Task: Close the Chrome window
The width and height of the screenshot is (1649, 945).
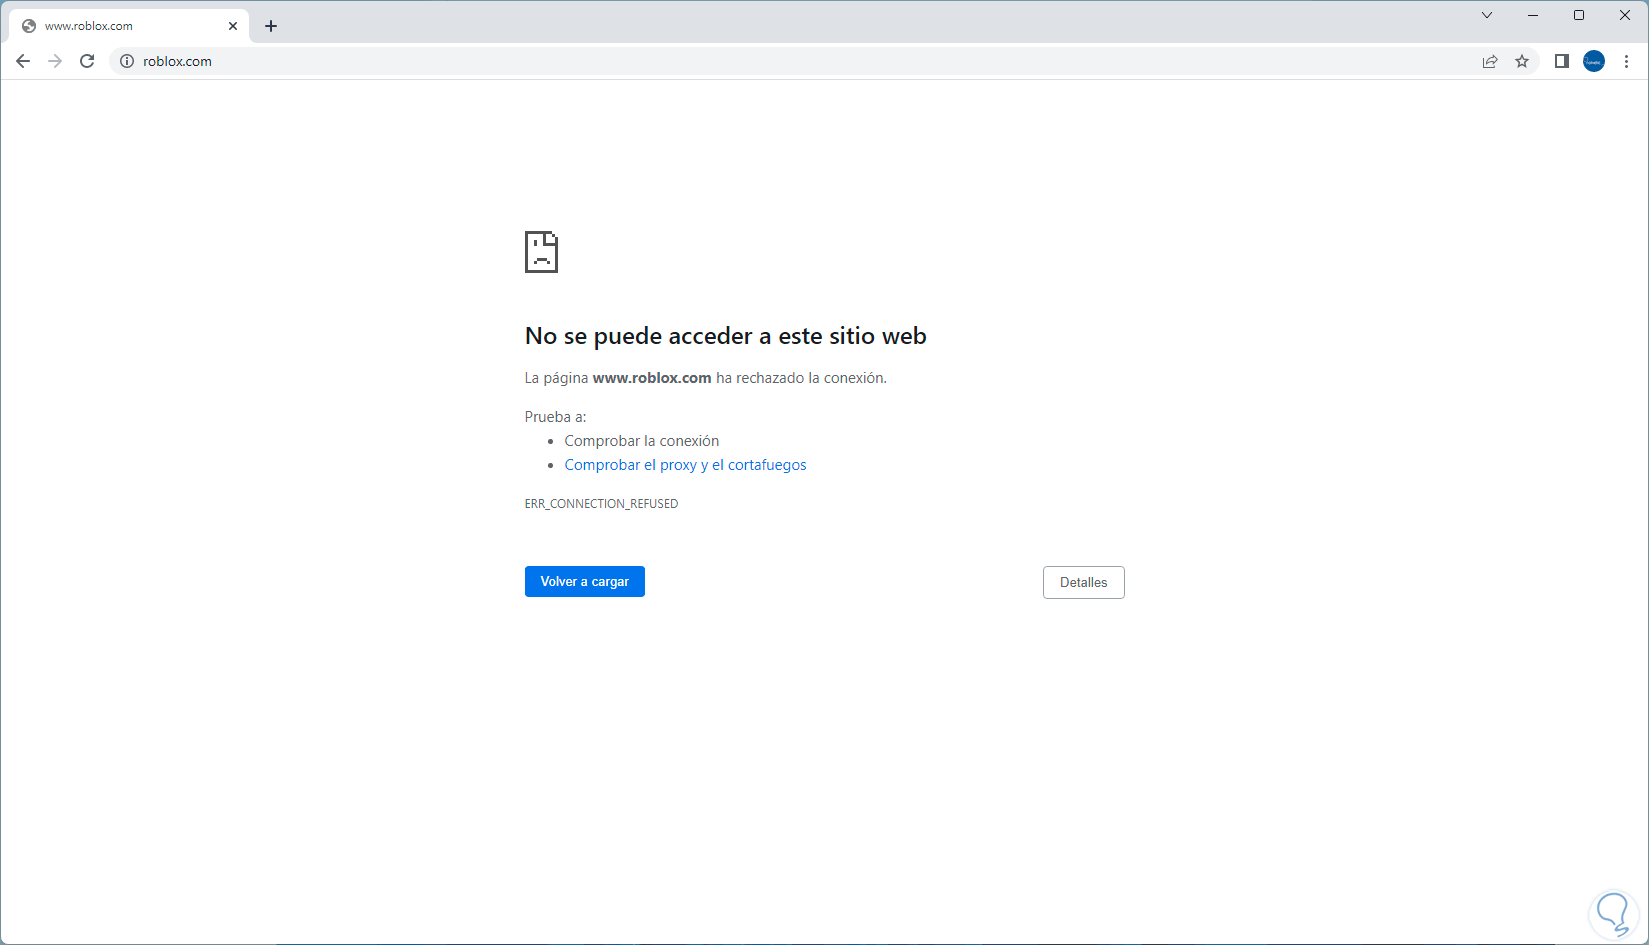Action: 1625,15
